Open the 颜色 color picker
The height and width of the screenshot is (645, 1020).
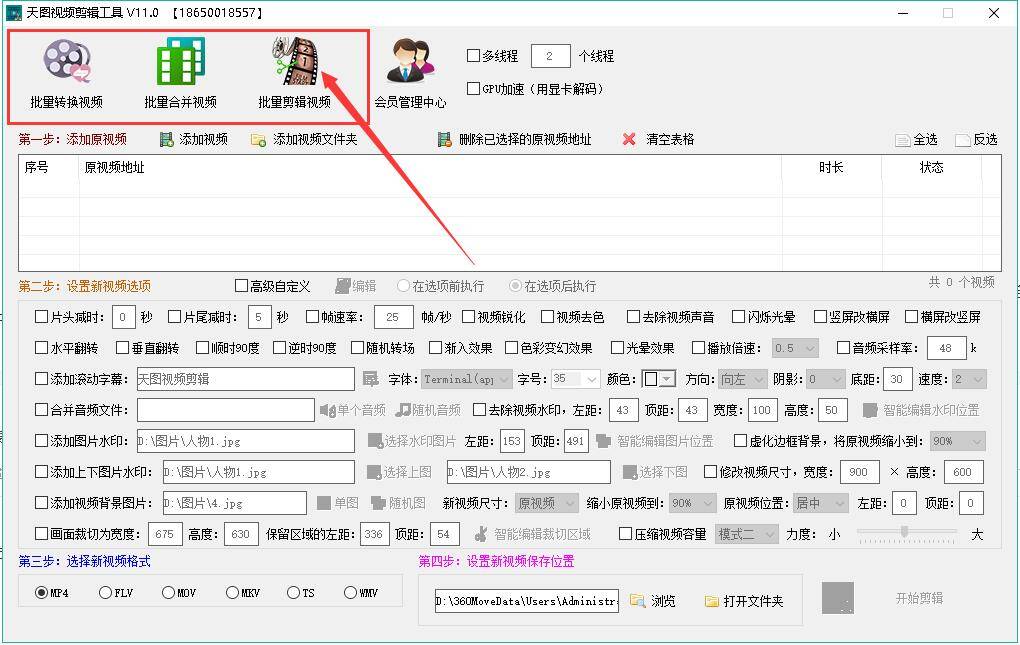coord(658,378)
